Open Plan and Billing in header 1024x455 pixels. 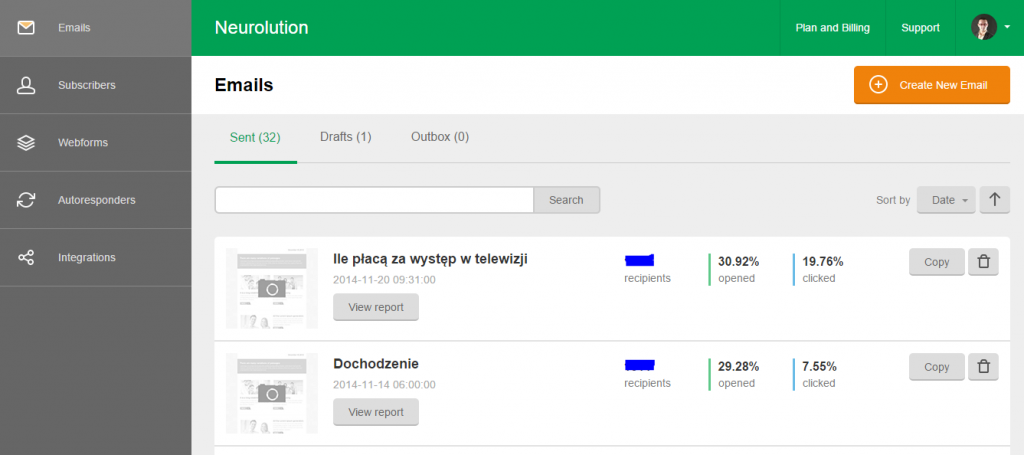coord(832,28)
